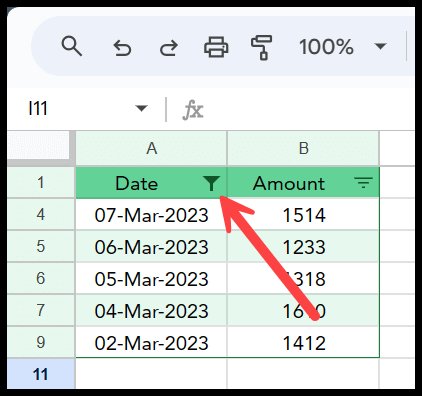Redo the last action
The width and height of the screenshot is (422, 396).
[x=169, y=47]
